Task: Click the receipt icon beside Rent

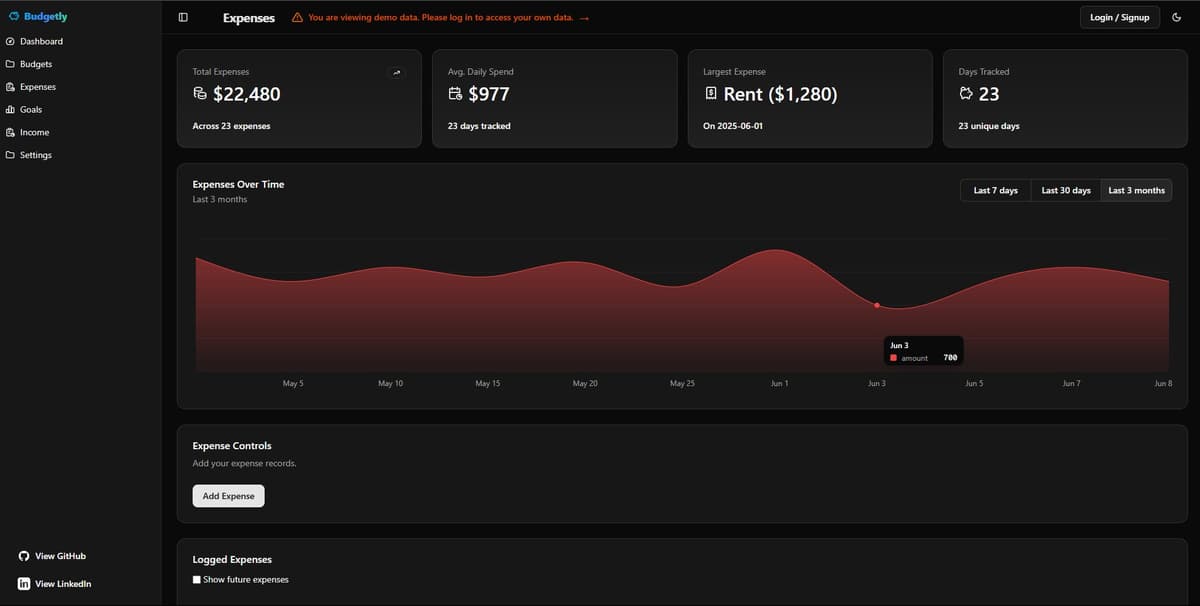Action: tap(710, 94)
